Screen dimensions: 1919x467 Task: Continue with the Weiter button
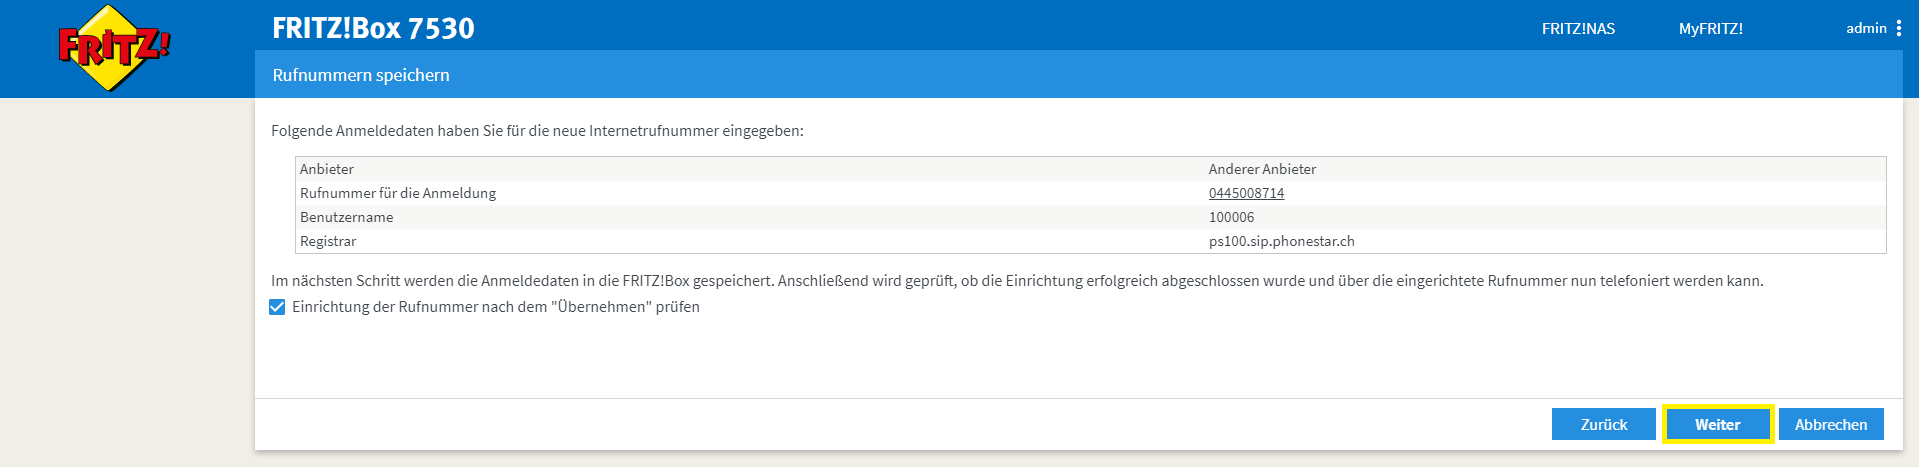[1717, 424]
